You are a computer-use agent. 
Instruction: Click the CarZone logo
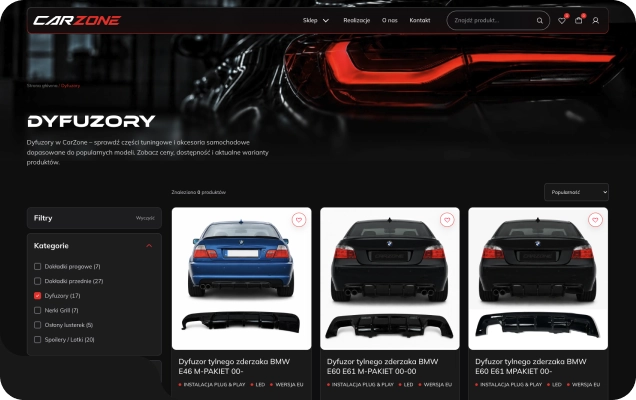tap(77, 20)
